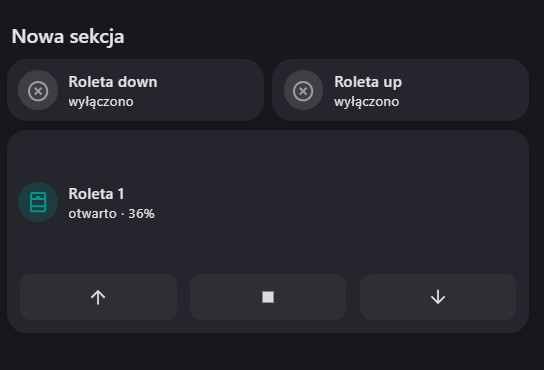Click empty right side of Roleta down tile
Viewport: 544px width, 370px height.
click(212, 90)
